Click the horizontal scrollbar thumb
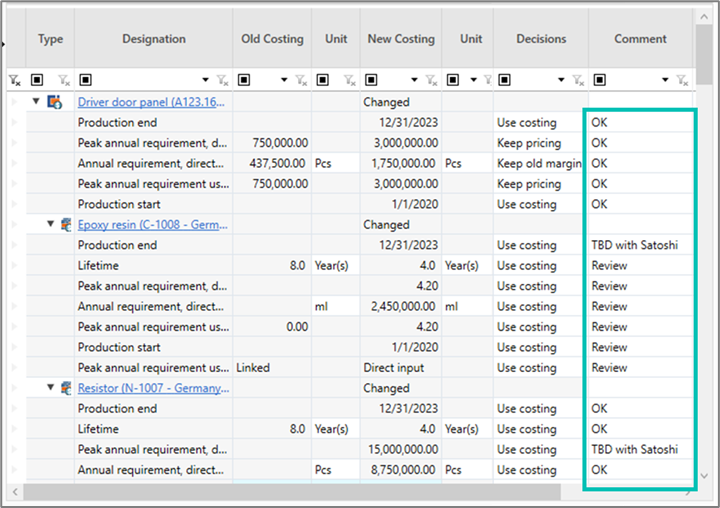The image size is (720, 508). 292,492
